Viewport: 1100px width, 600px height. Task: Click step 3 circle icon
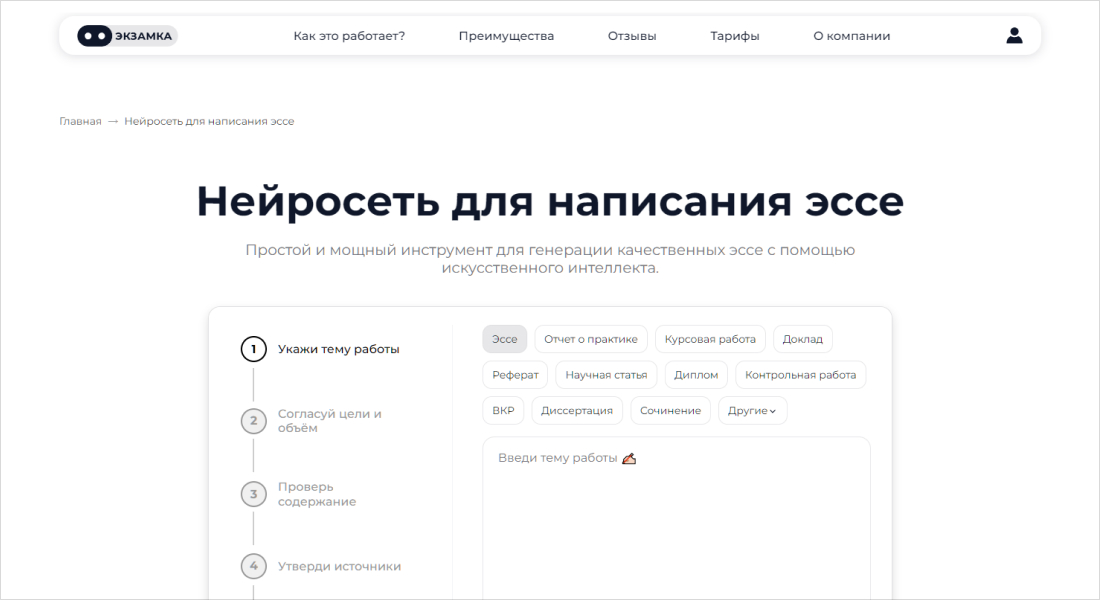pyautogui.click(x=254, y=494)
